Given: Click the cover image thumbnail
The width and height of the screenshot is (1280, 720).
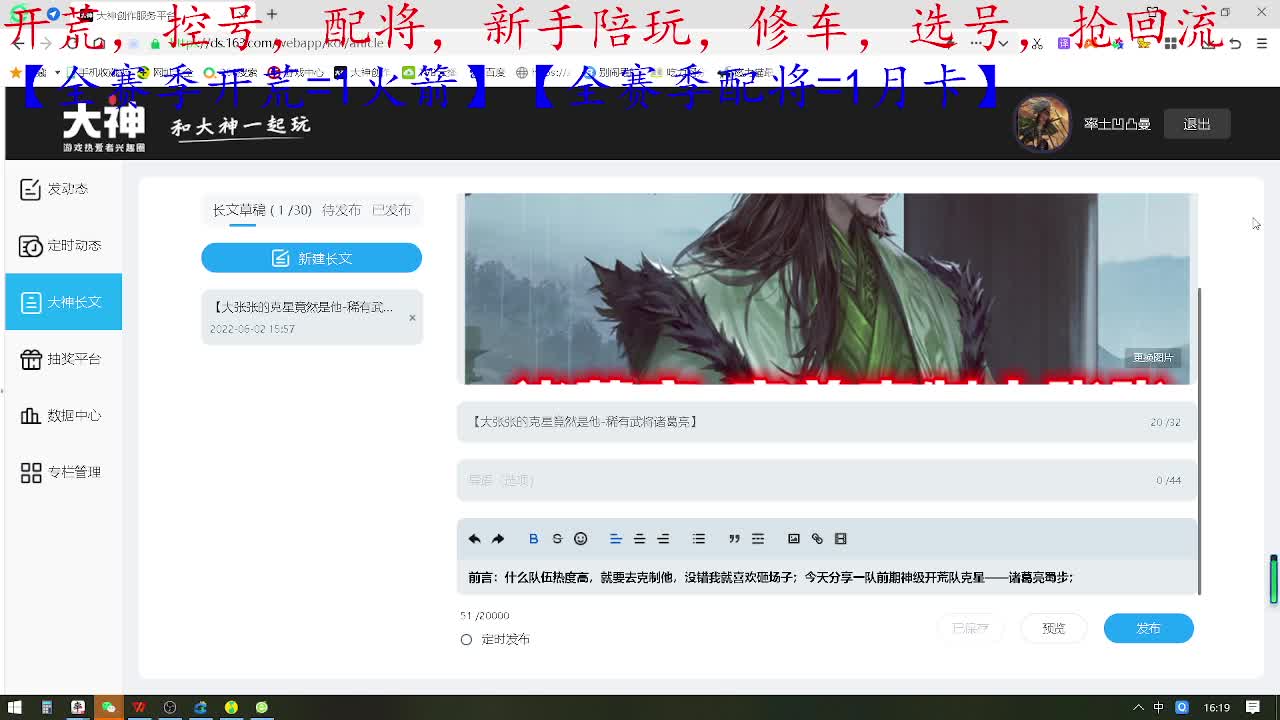Looking at the screenshot, I should (x=827, y=289).
